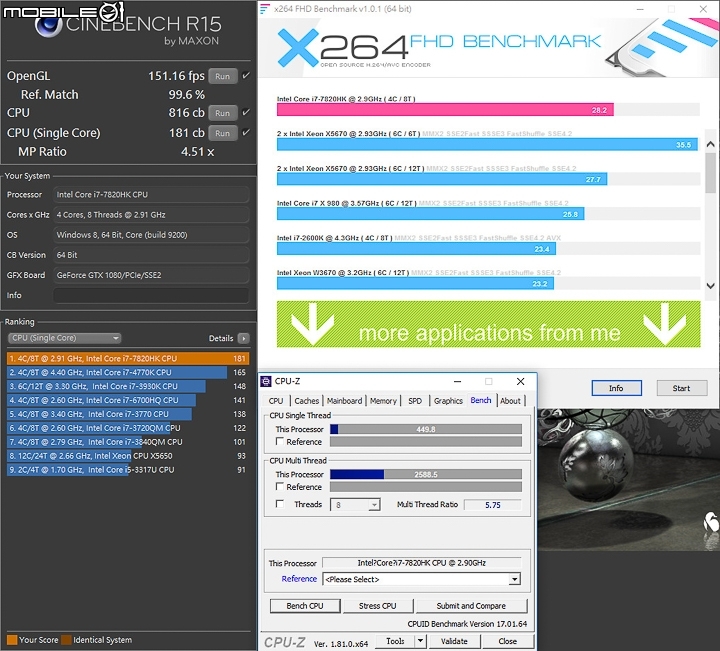
Task: Click right down-arrow on green banner
Action: click(664, 324)
